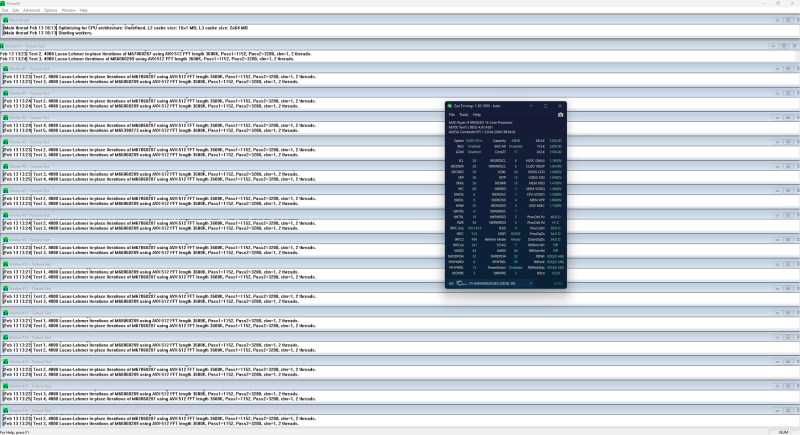
Task: Click Worker #6 Torture Test window icon
Action: click(x=6, y=166)
